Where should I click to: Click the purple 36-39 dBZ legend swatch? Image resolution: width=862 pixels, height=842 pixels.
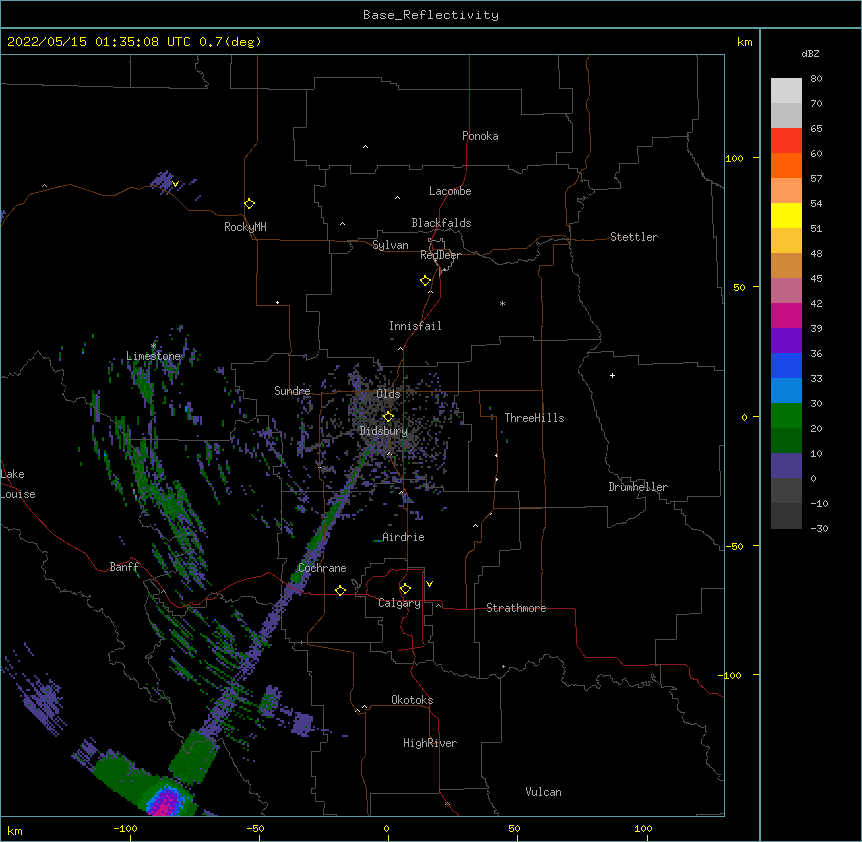pos(786,341)
